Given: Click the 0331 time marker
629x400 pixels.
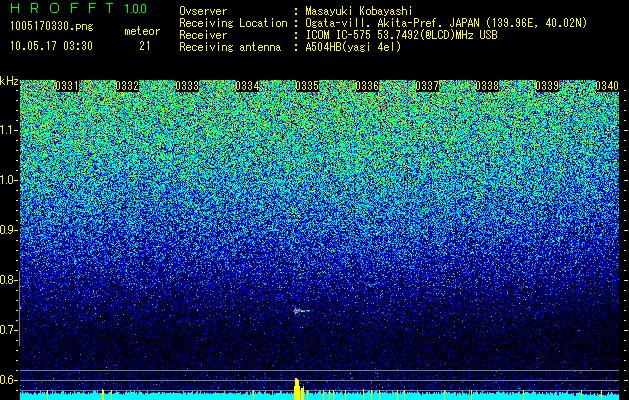Looking at the screenshot, I should coord(67,86).
